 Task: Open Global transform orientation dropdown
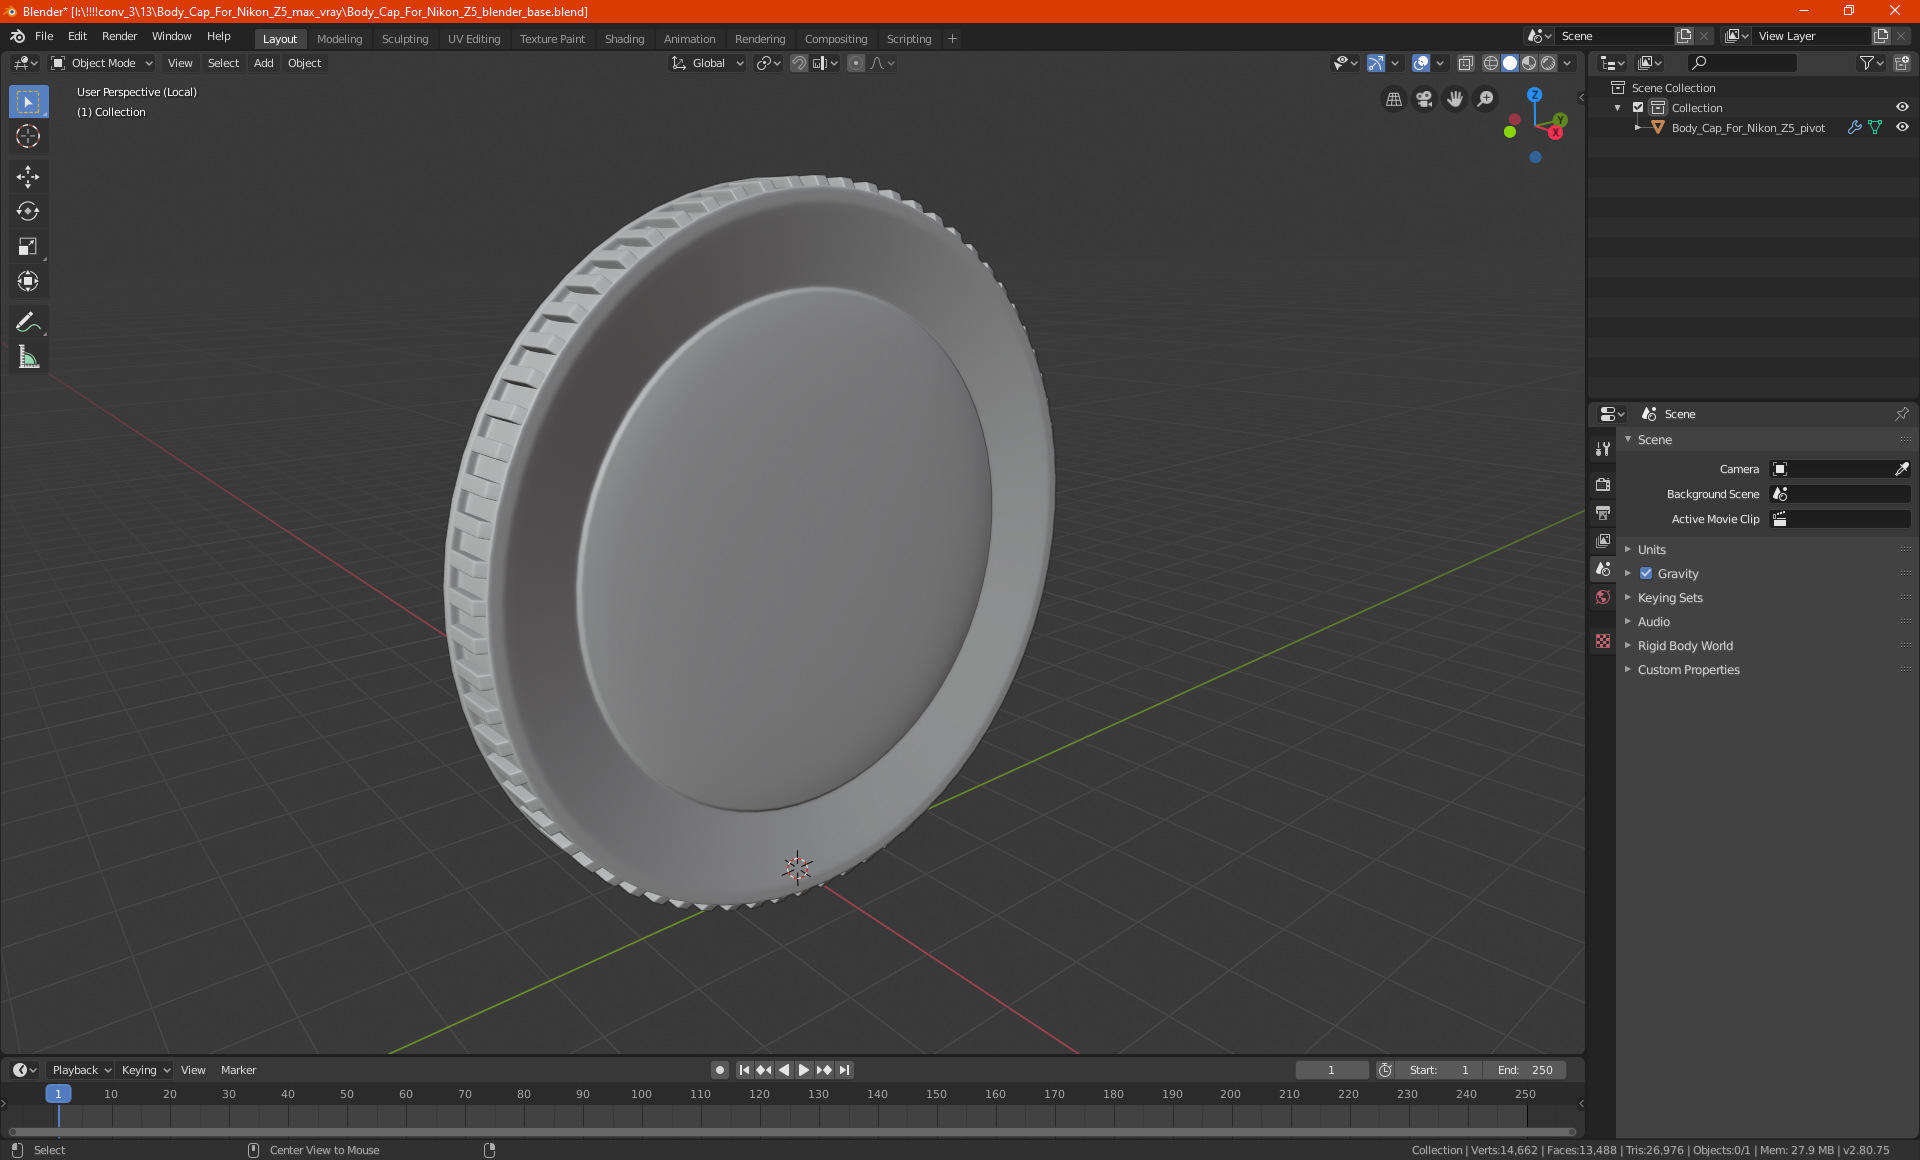pyautogui.click(x=707, y=63)
